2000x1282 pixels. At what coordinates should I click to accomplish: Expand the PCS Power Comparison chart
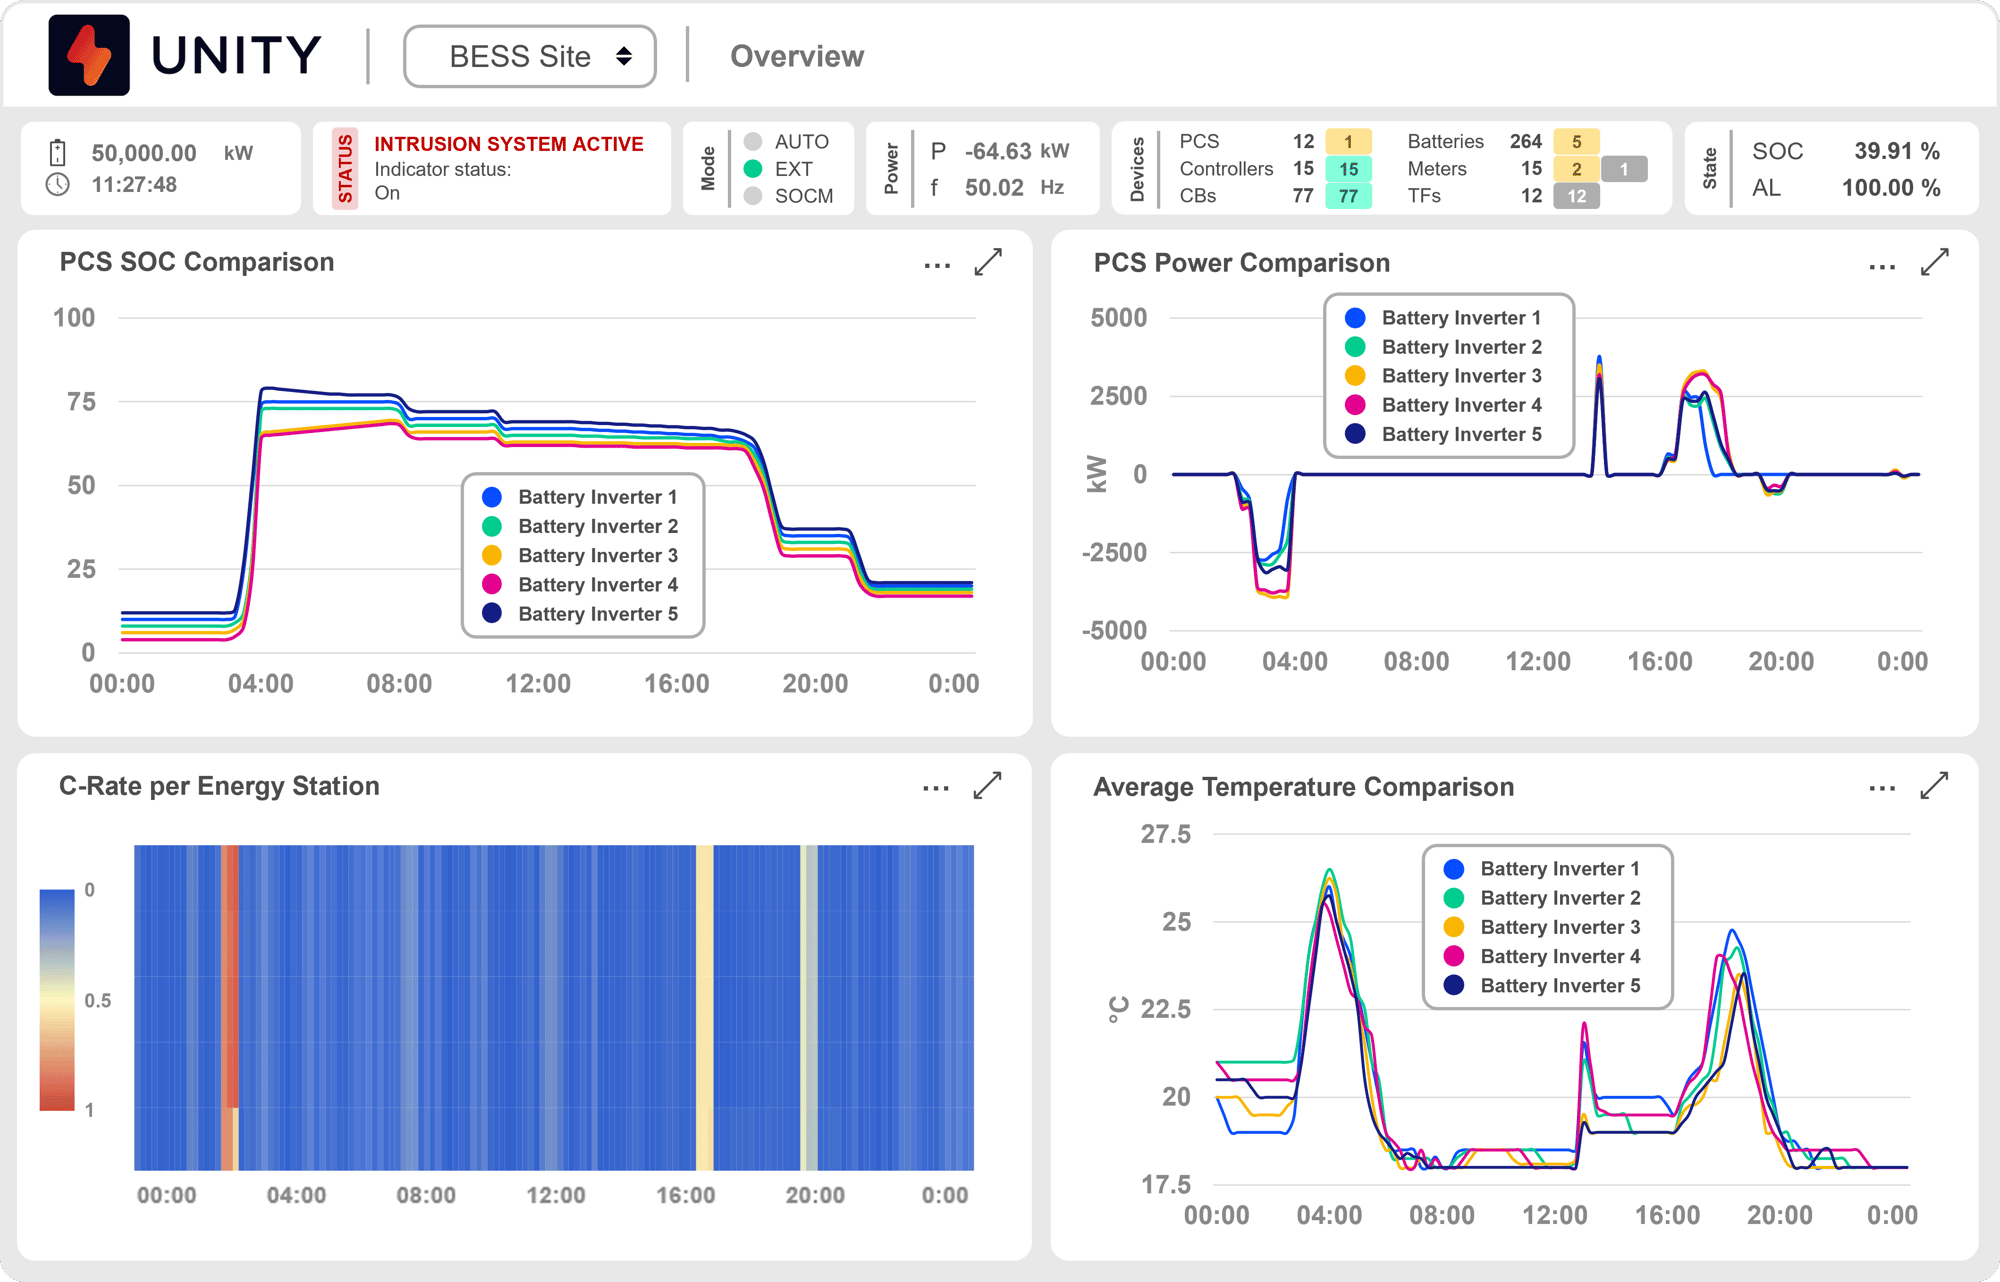pos(1934,263)
